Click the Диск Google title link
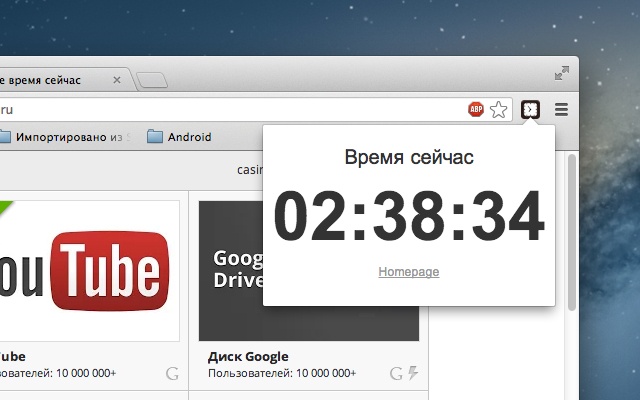This screenshot has width=640, height=400. pyautogui.click(x=248, y=357)
